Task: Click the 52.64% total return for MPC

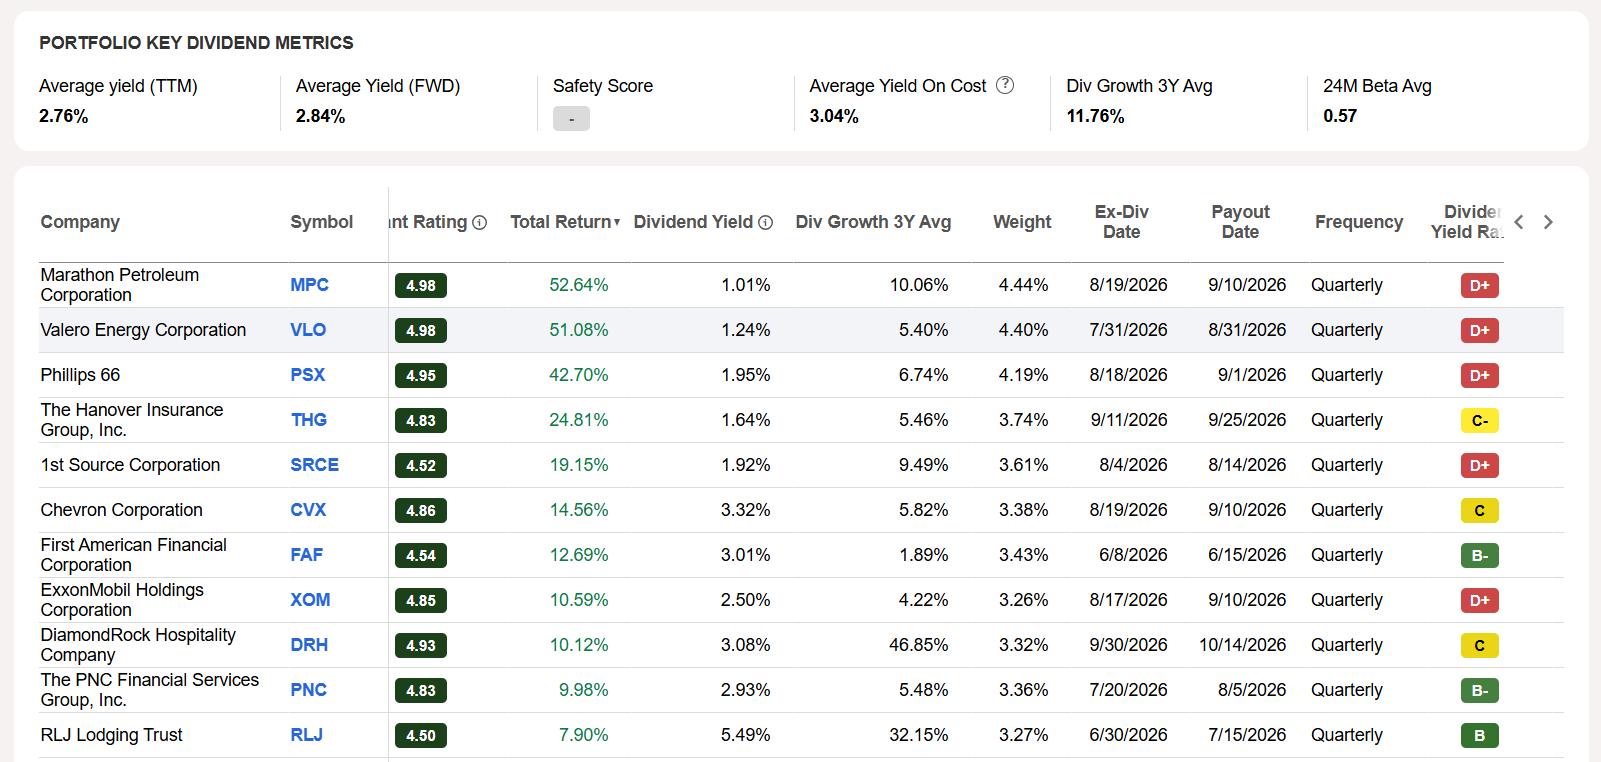Action: pos(578,285)
